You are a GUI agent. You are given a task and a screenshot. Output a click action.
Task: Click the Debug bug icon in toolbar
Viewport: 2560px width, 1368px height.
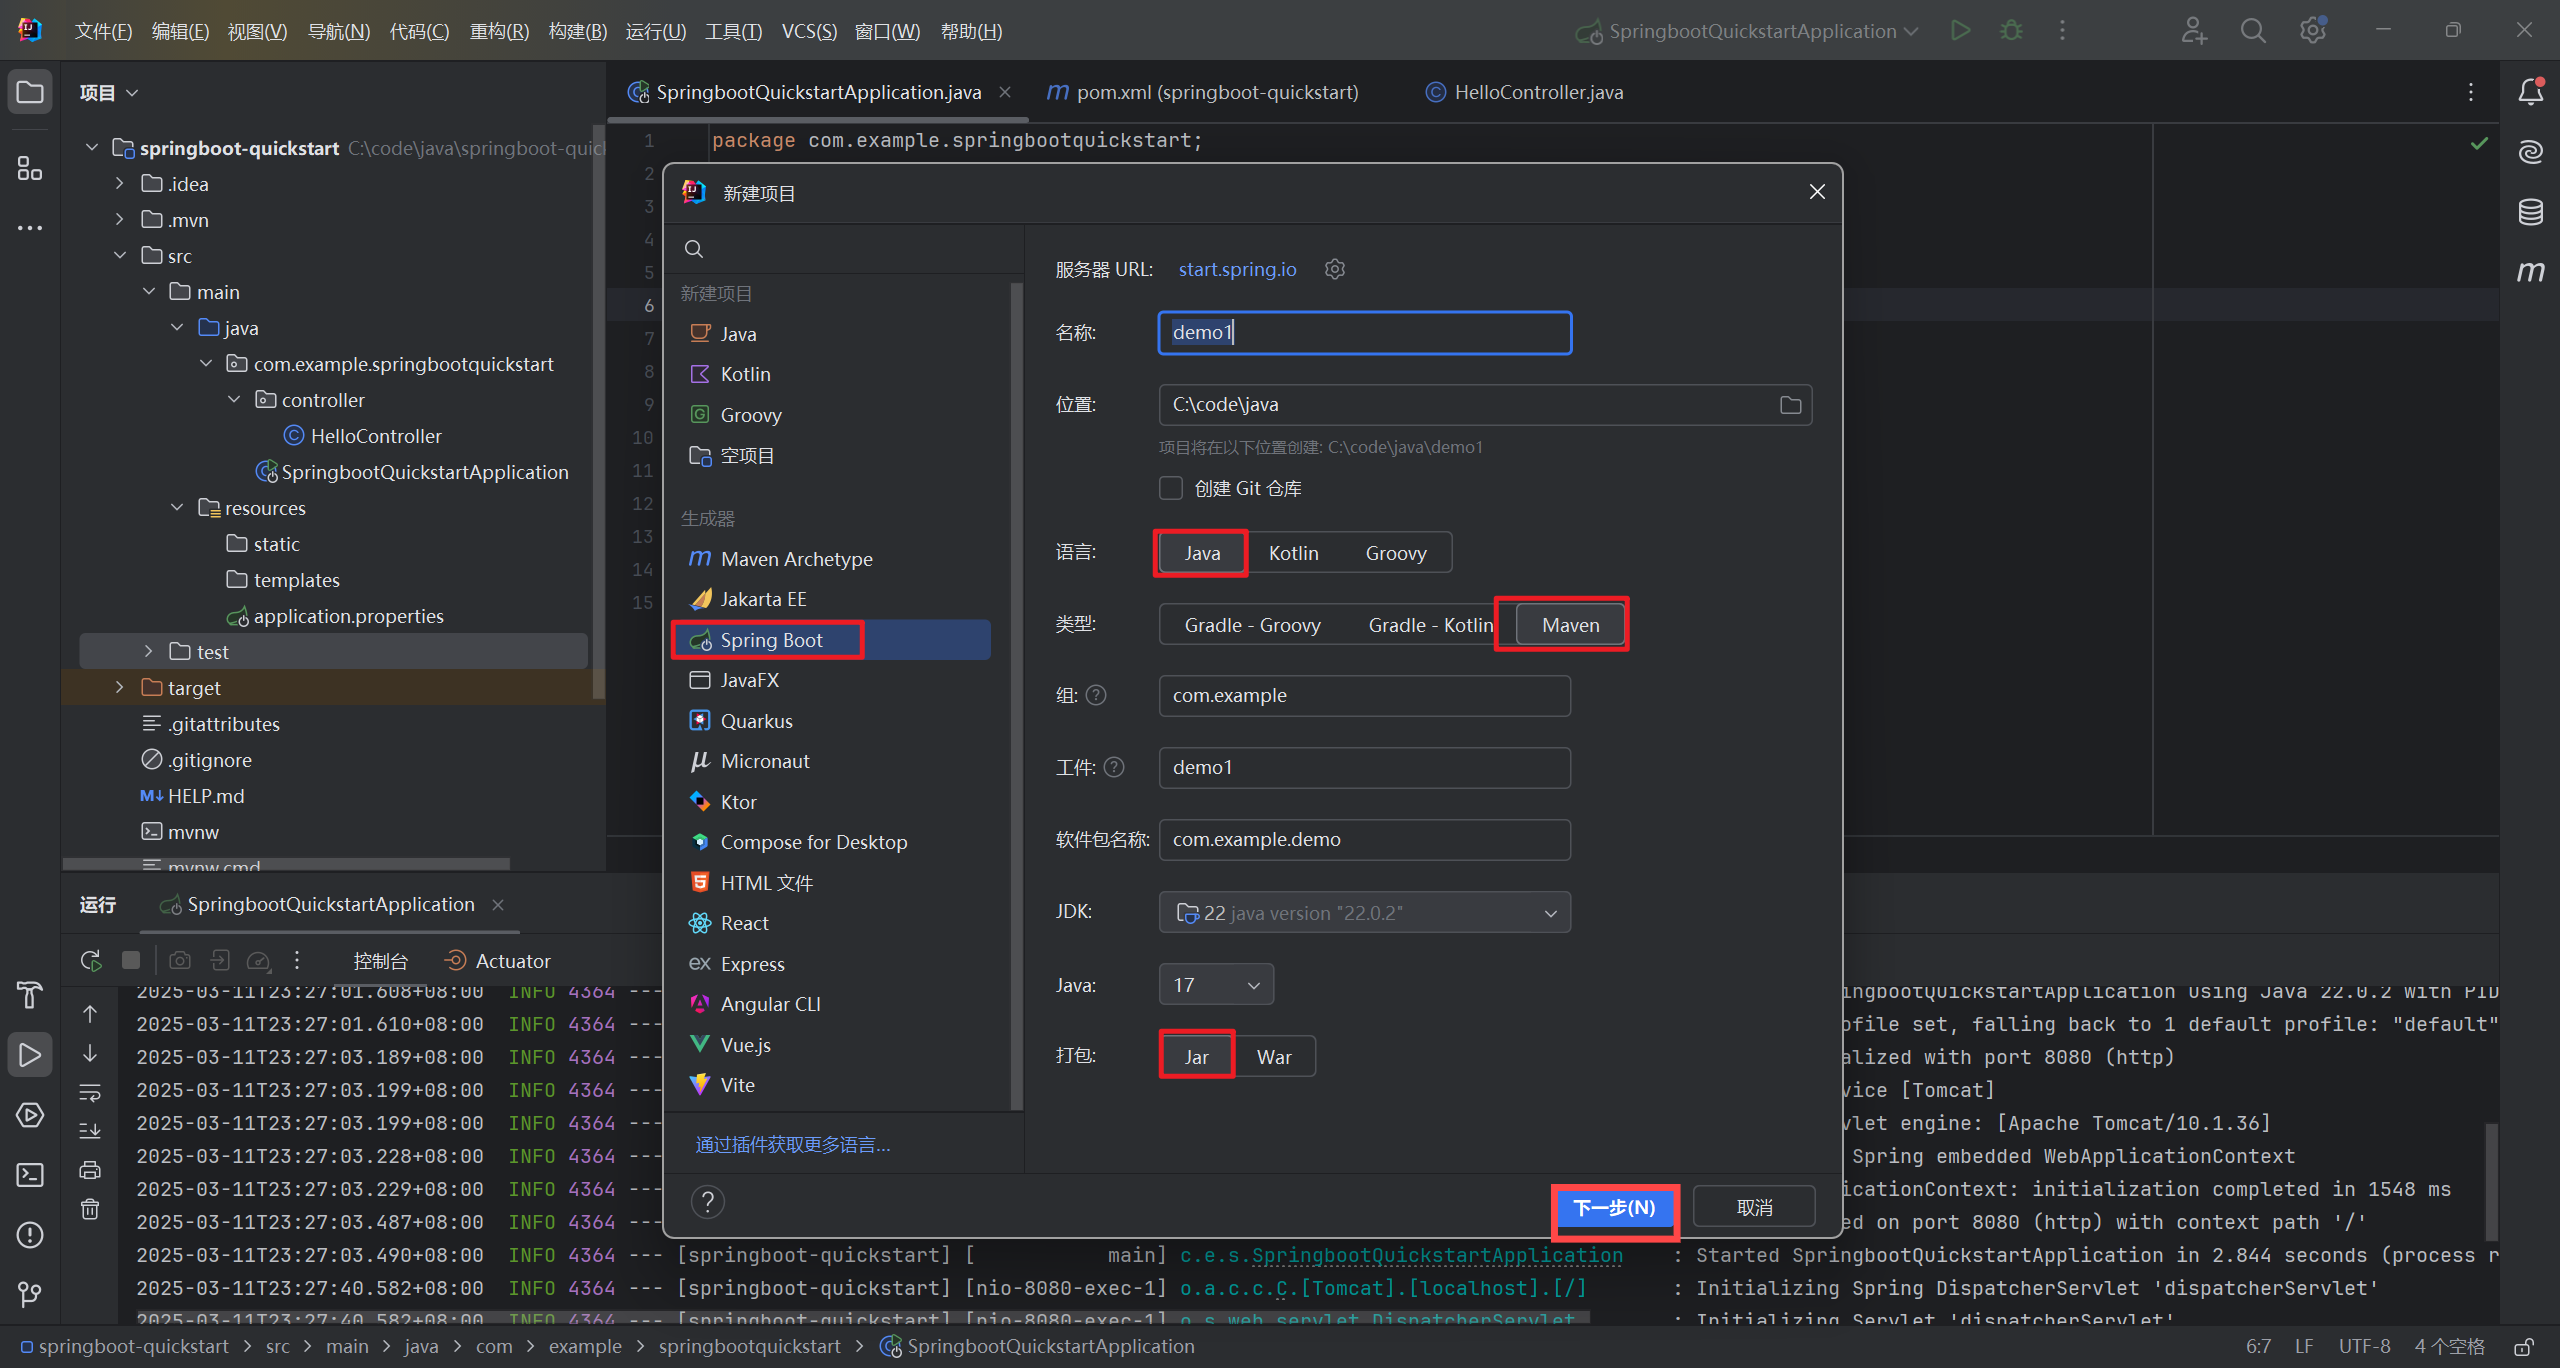click(2011, 31)
